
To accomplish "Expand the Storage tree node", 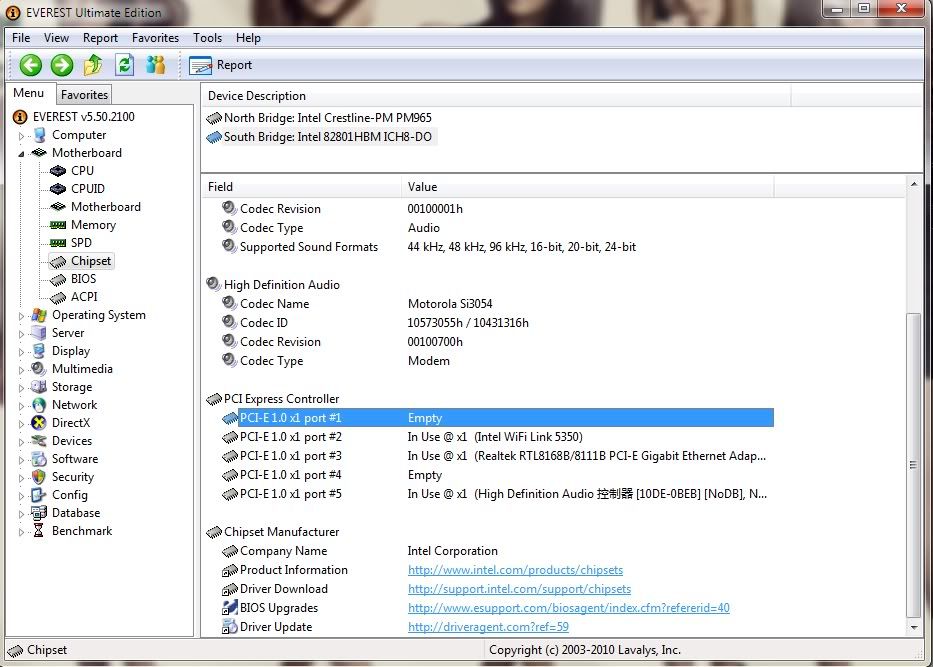I will click(21, 388).
